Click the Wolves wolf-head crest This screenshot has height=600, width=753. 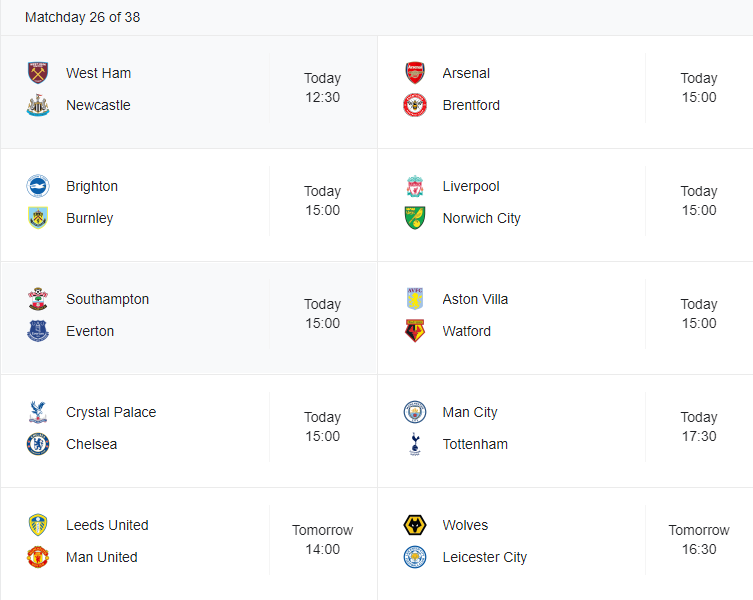pos(414,525)
